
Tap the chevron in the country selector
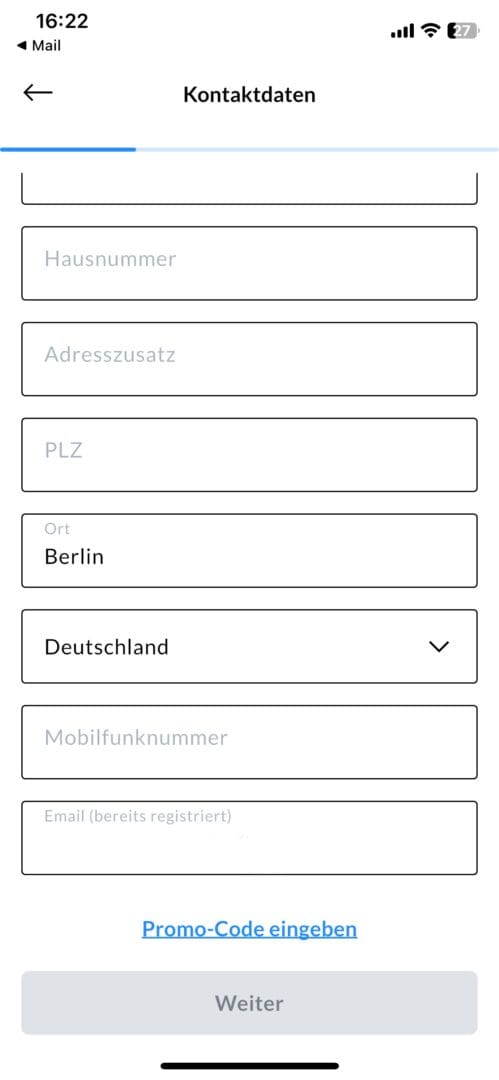click(438, 647)
